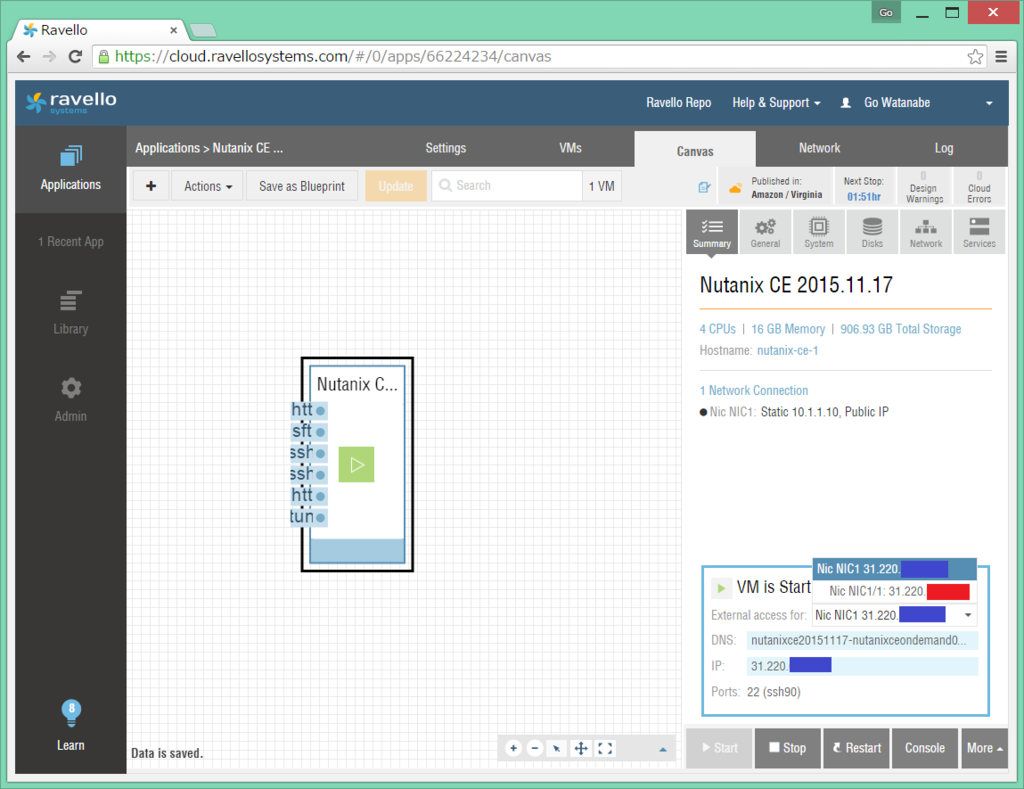Select the System panel icon
Image resolution: width=1024 pixels, height=789 pixels.
[x=818, y=231]
